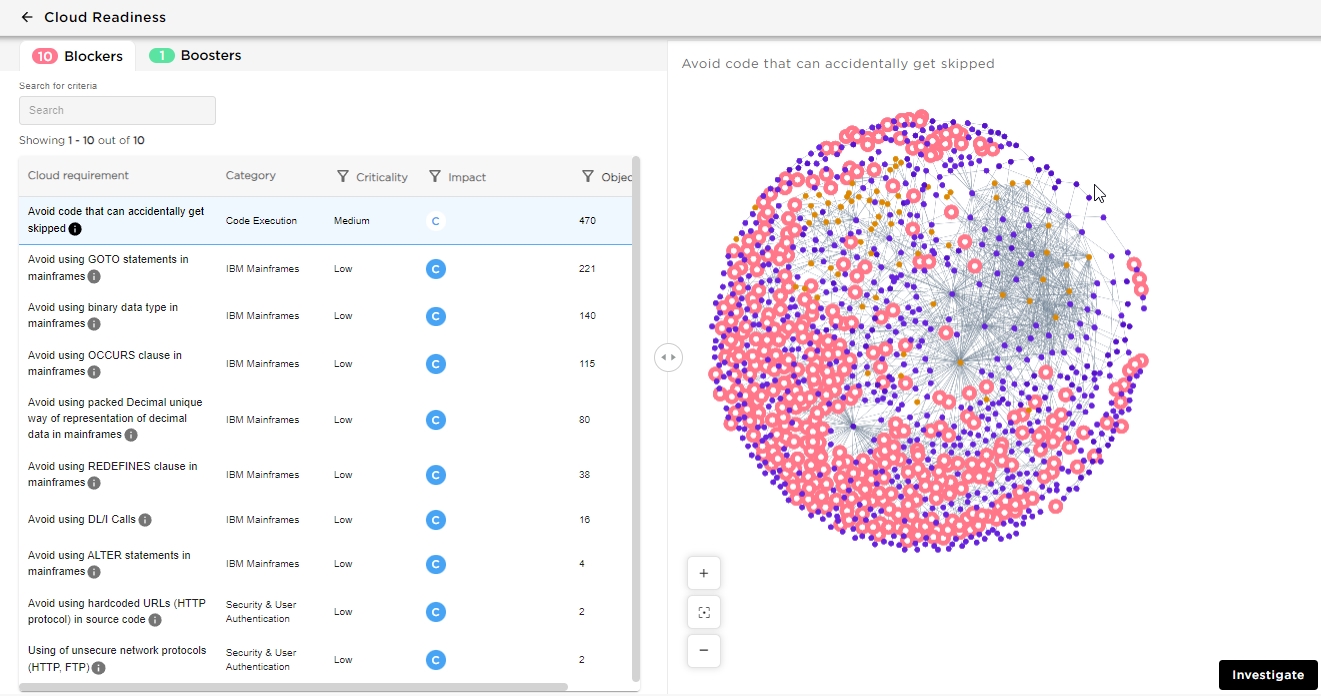Click info icon for binary data type requirement

click(94, 324)
